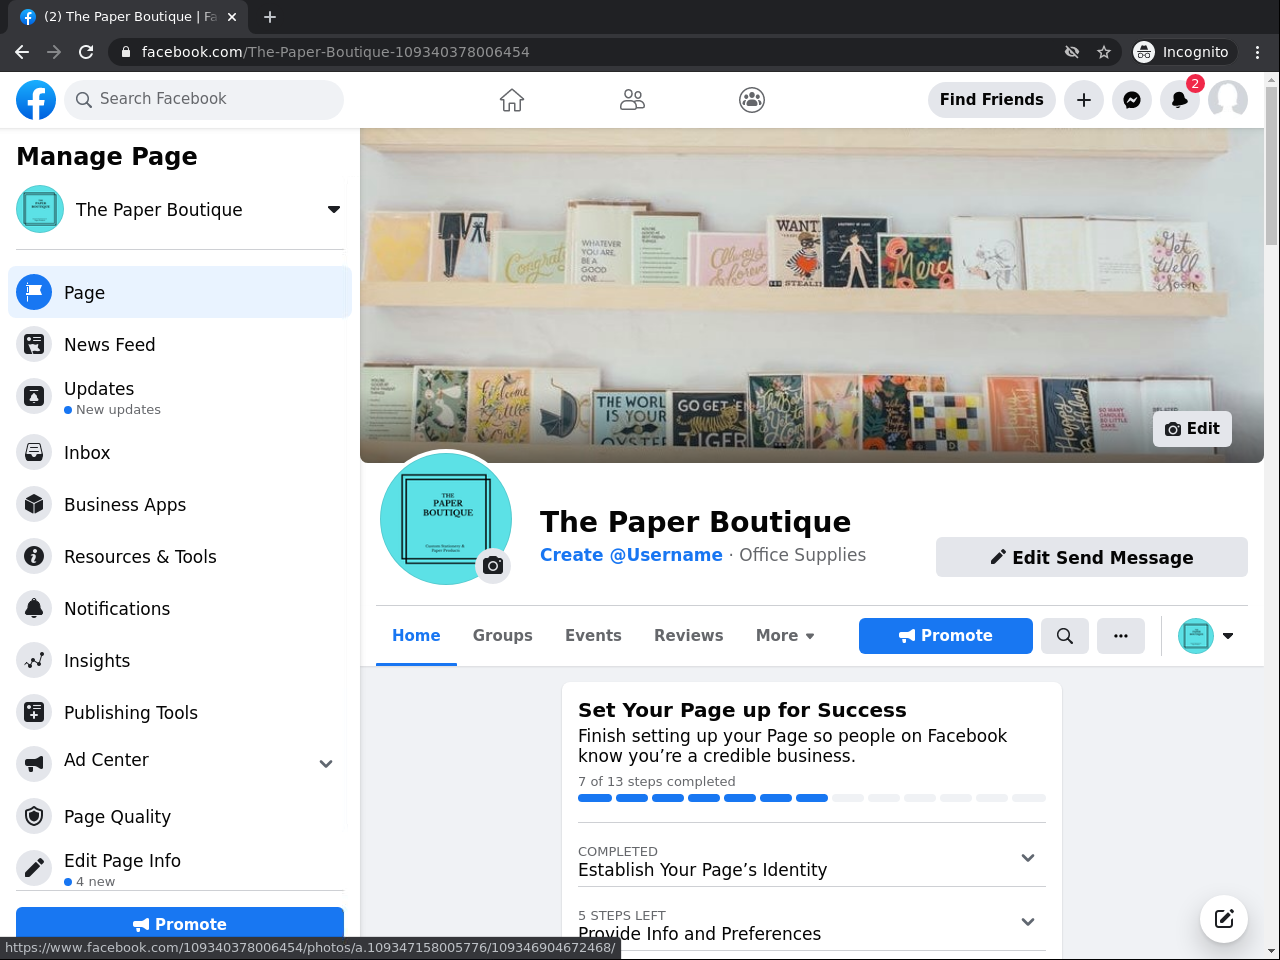The image size is (1280, 960).
Task: Open Publishing Tools in sidebar
Action: 180,712
